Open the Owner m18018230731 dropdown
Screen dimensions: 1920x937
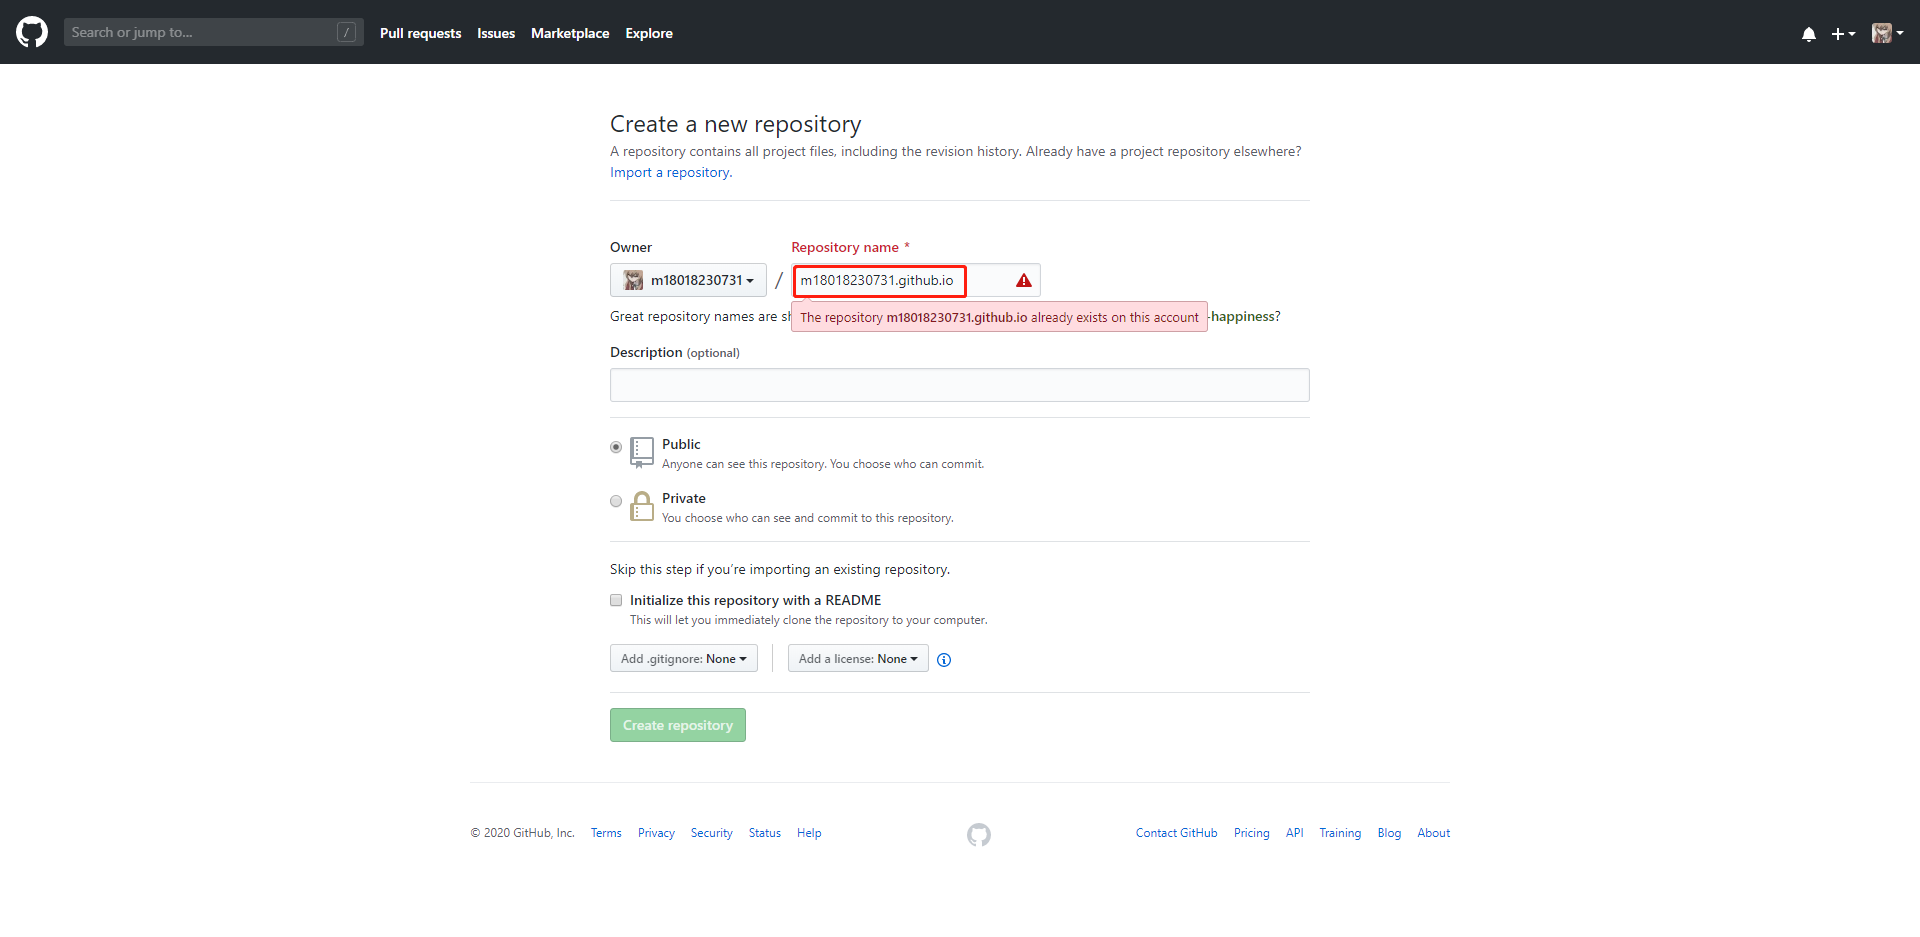tap(688, 280)
